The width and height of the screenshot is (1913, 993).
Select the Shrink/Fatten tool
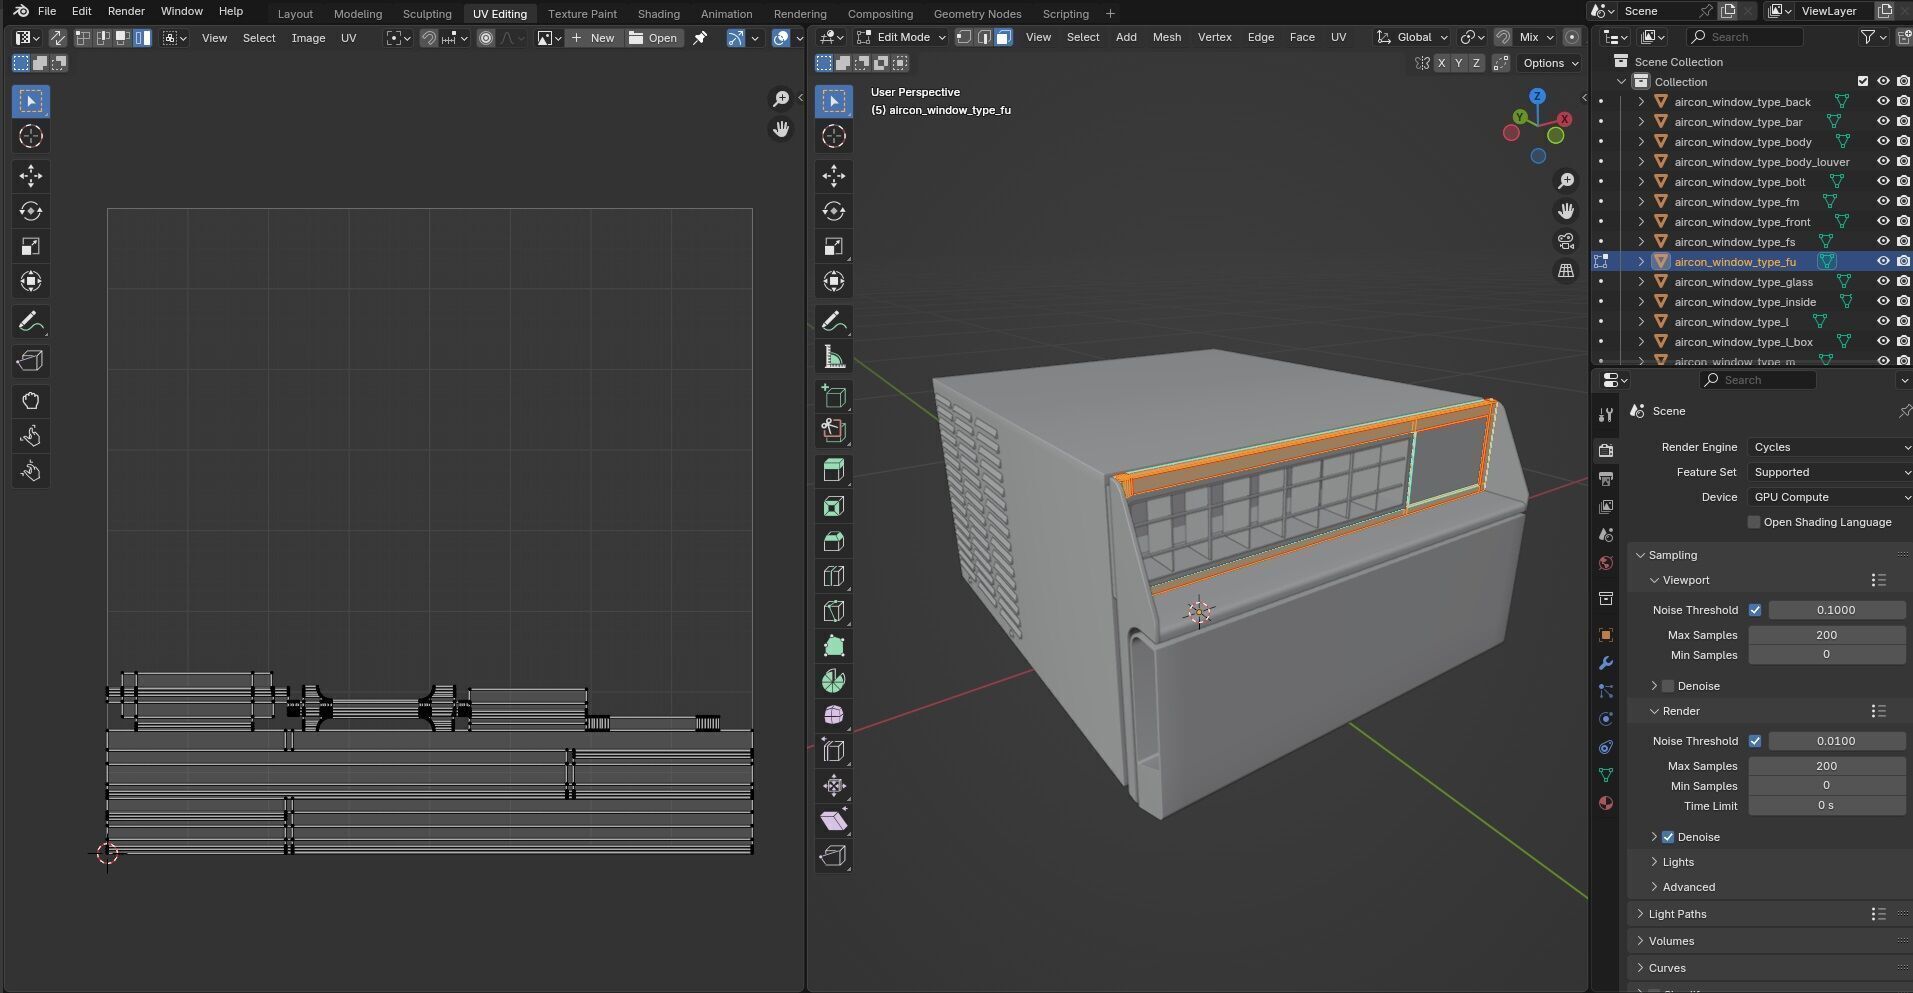[x=834, y=786]
